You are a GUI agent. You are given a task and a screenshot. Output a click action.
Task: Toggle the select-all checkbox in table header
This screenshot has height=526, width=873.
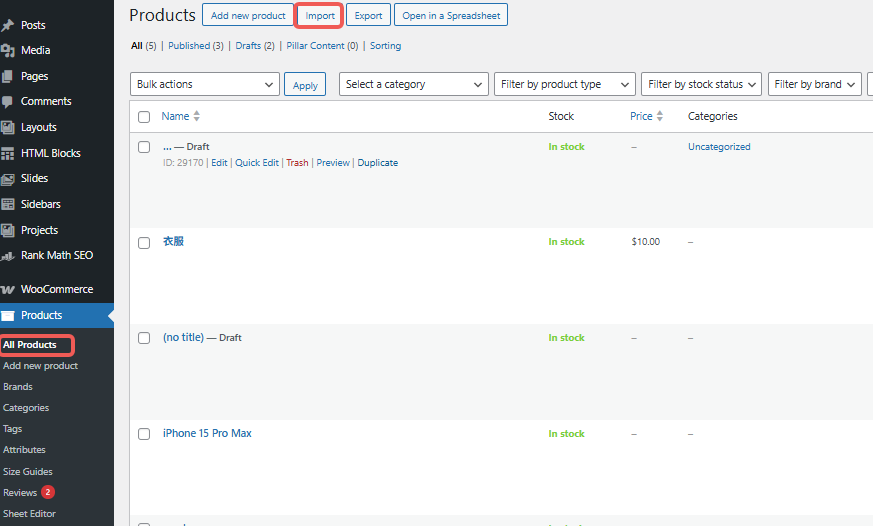tap(144, 117)
